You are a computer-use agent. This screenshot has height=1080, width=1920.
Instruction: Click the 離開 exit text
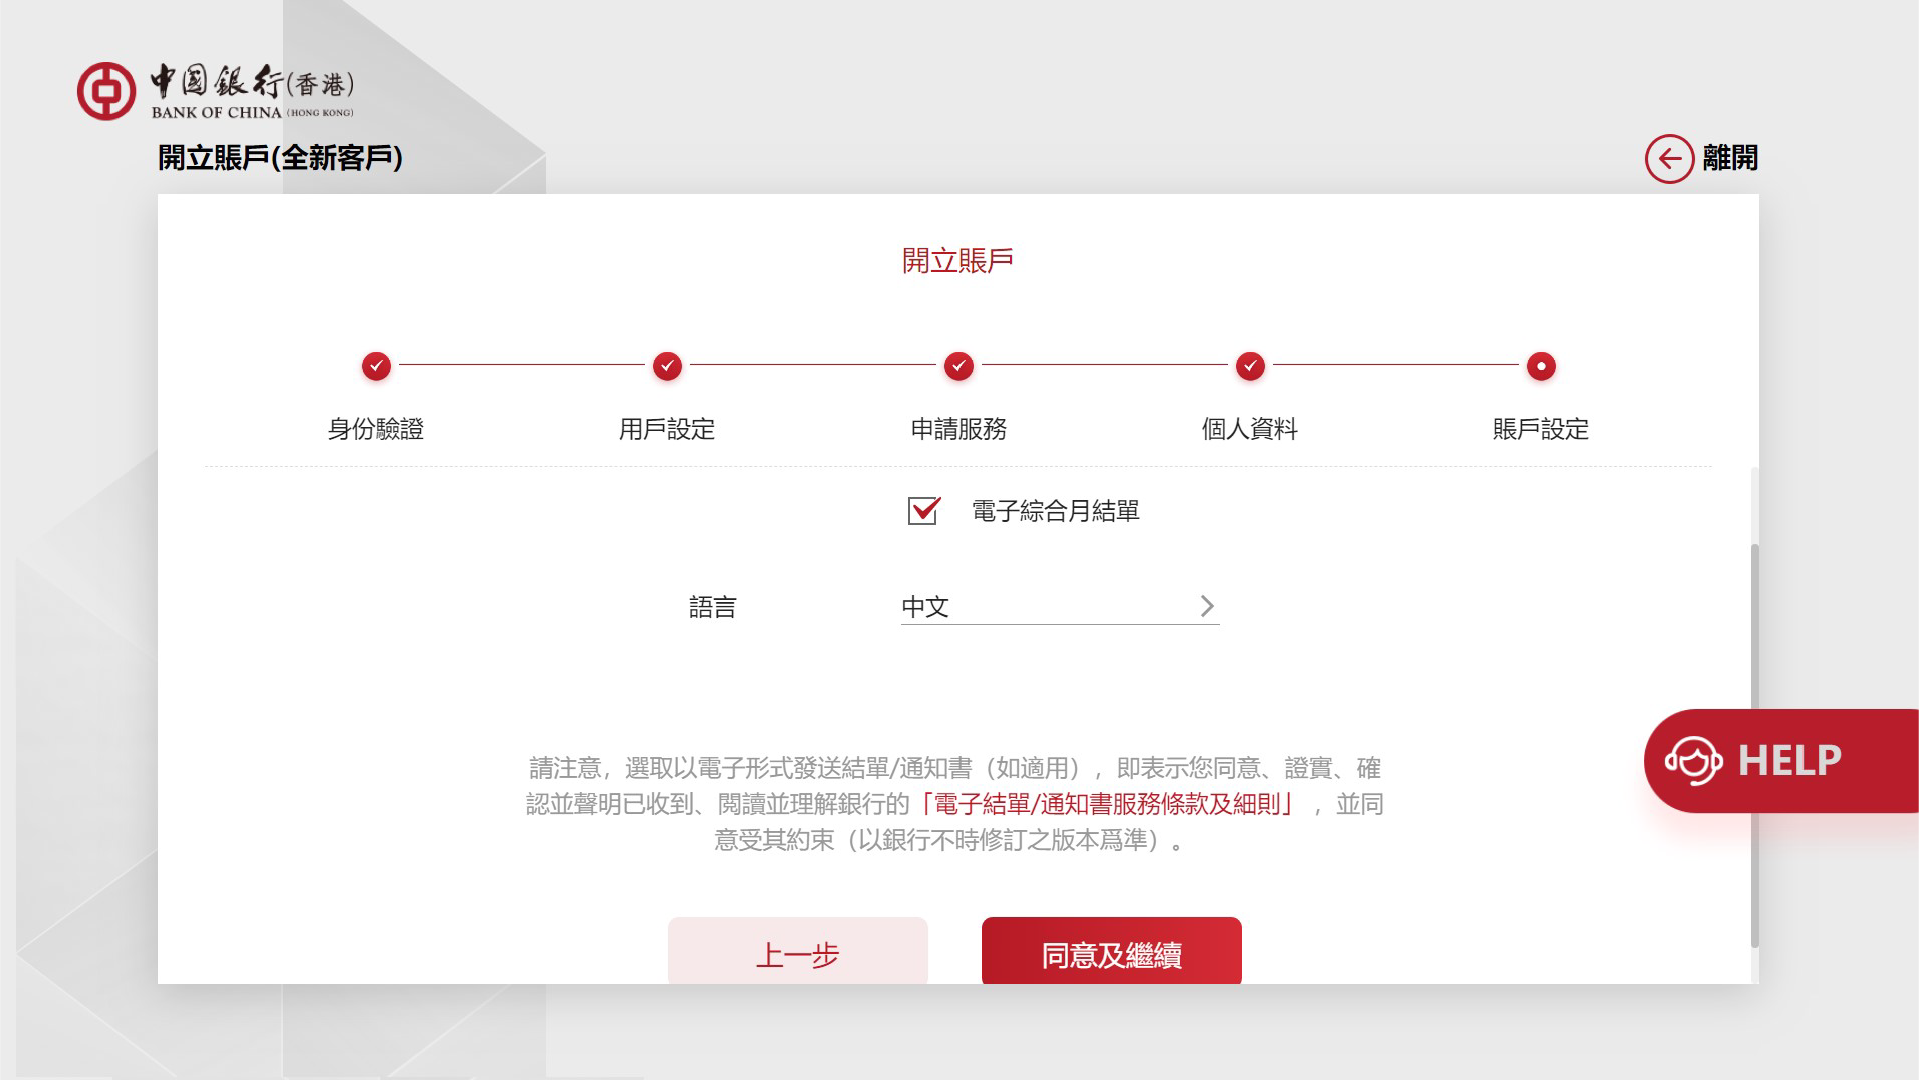click(1730, 158)
